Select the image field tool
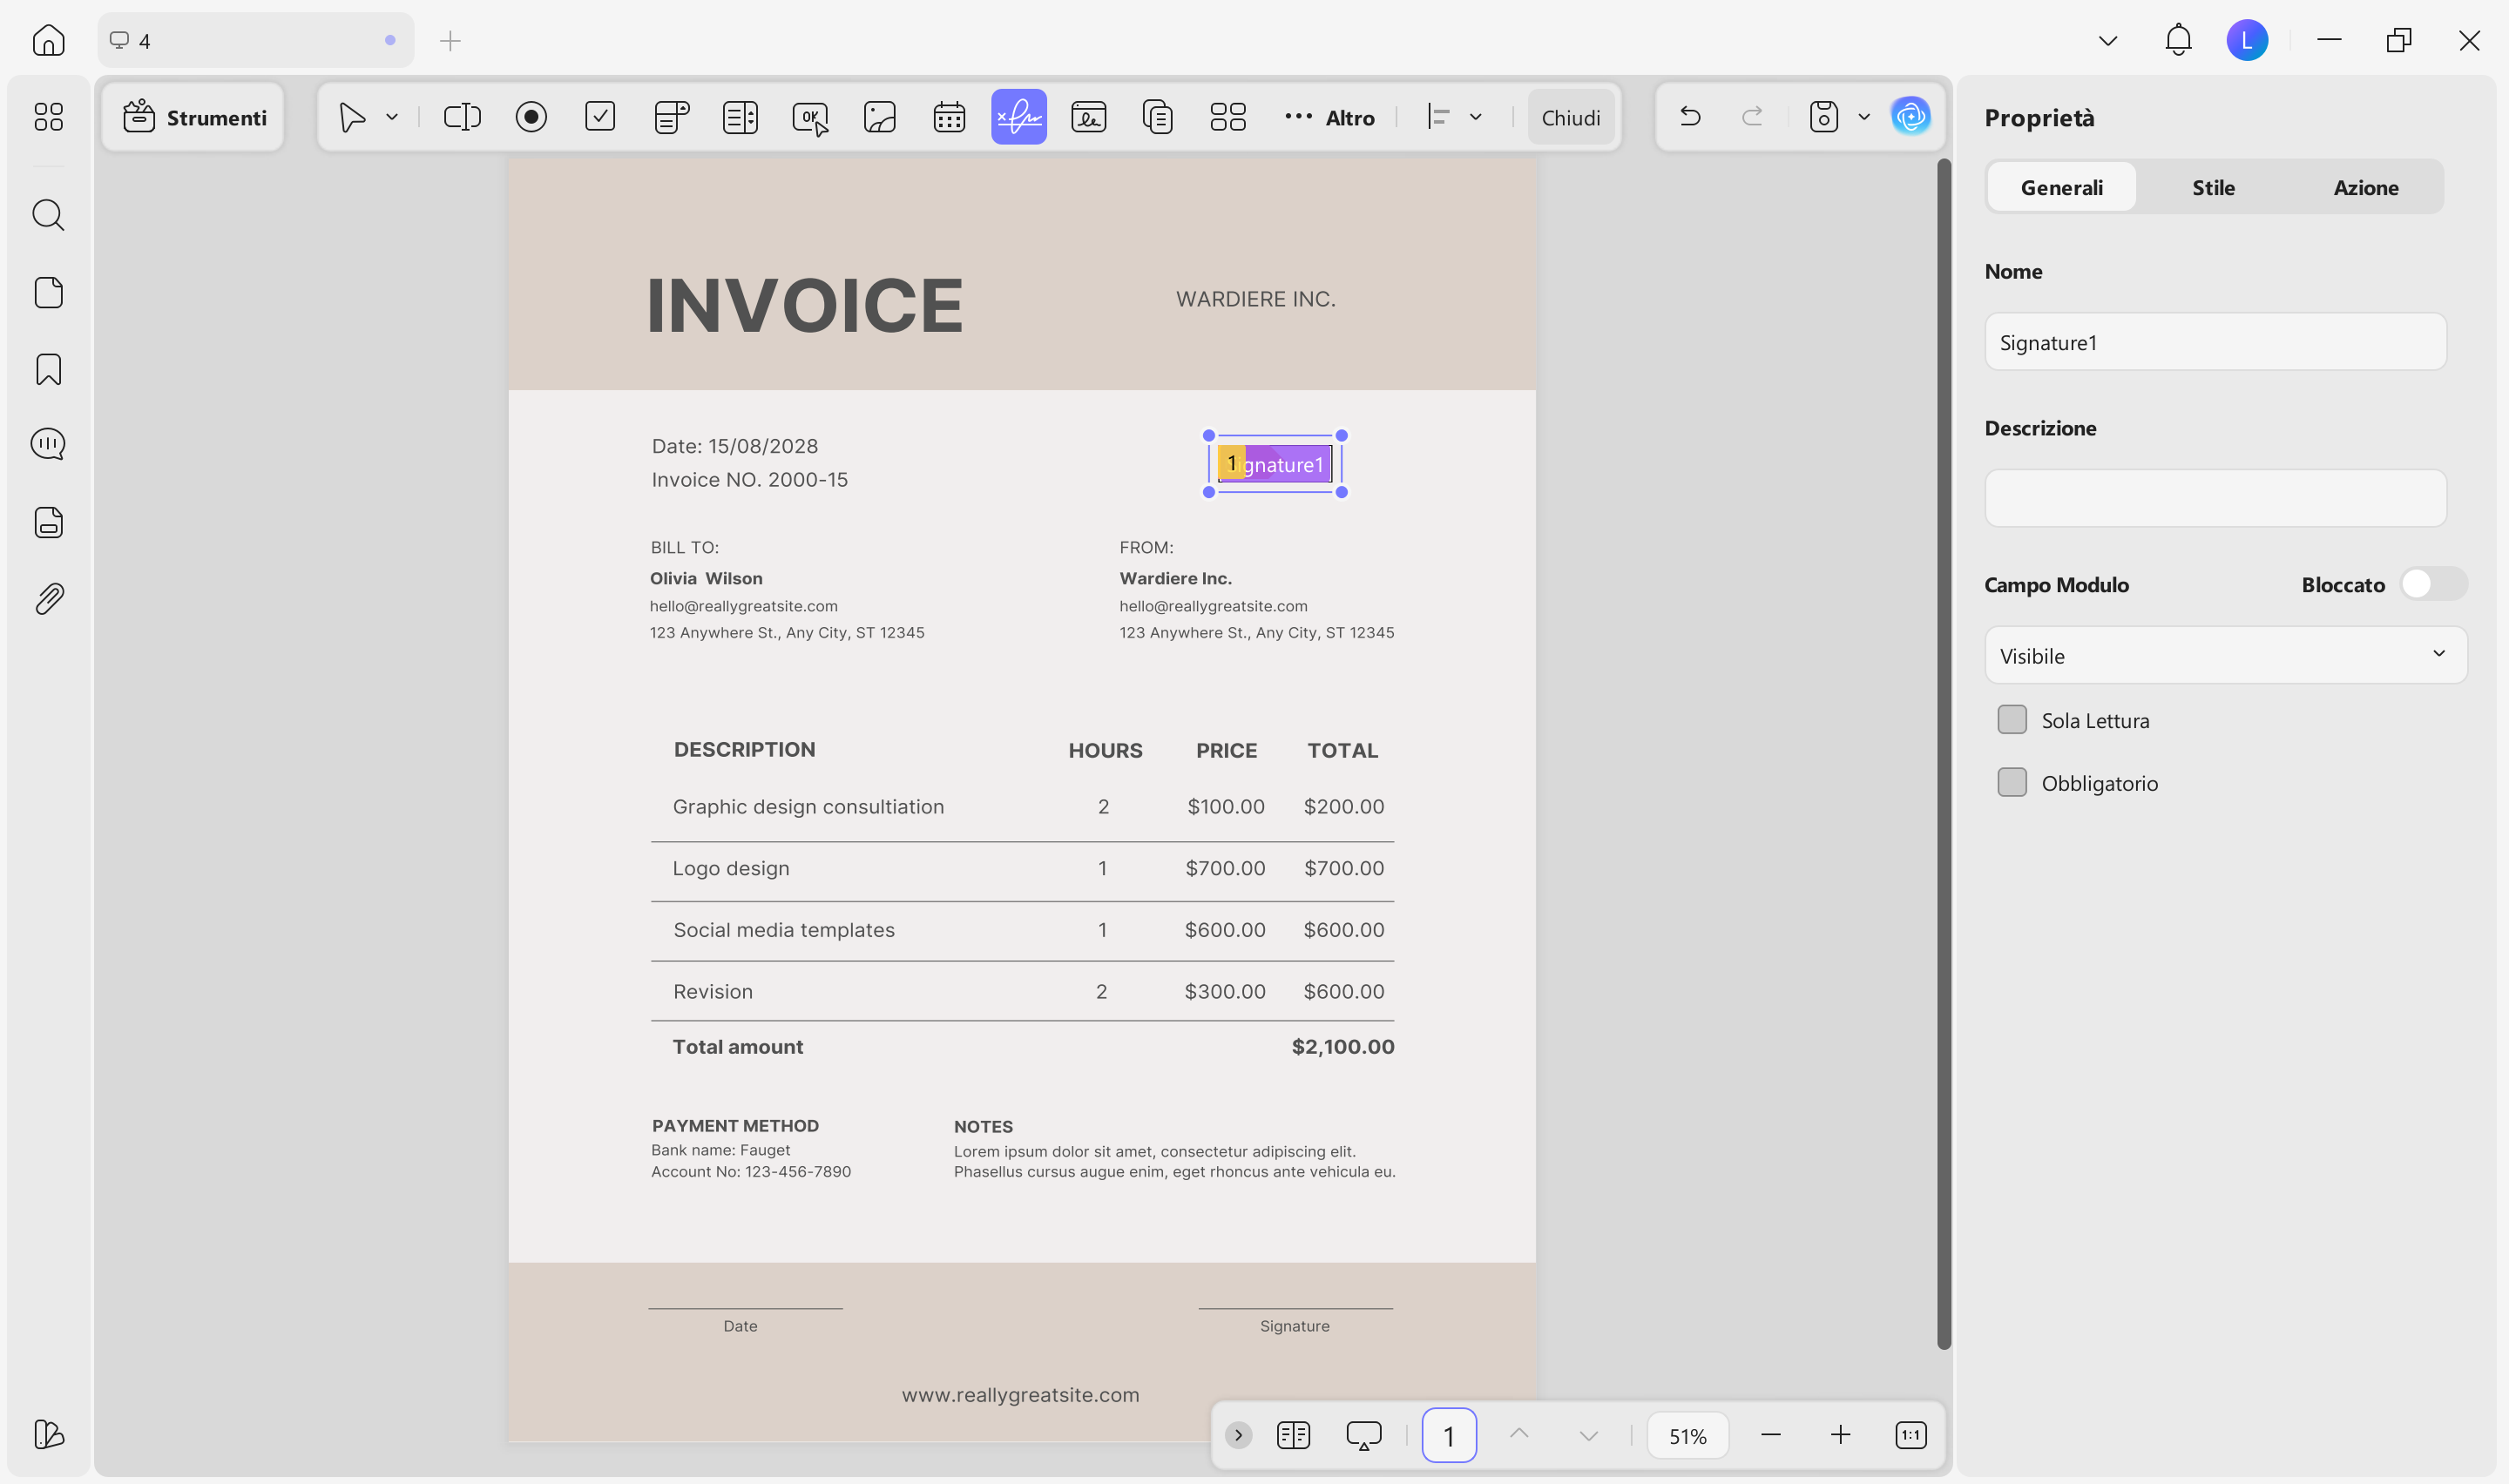This screenshot has width=2509, height=1484. pyautogui.click(x=880, y=117)
